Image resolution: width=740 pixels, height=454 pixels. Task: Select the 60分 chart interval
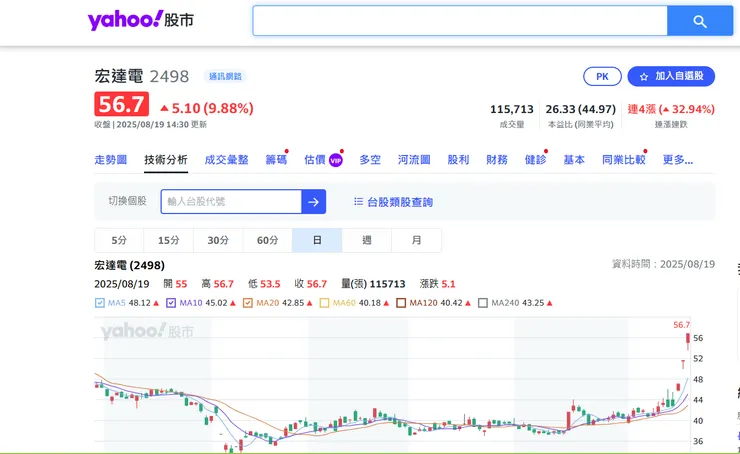(x=268, y=240)
